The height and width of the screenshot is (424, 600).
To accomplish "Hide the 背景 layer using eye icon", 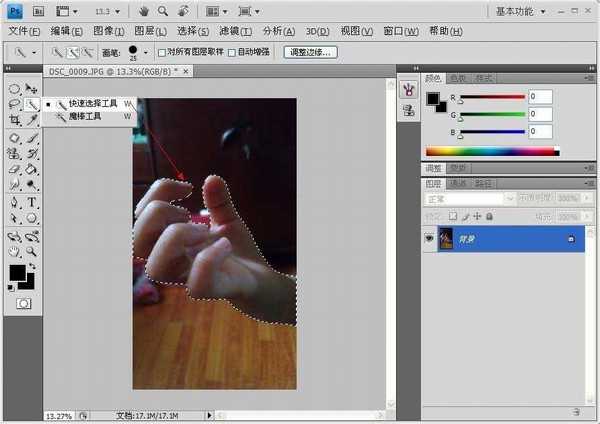I will (430, 240).
